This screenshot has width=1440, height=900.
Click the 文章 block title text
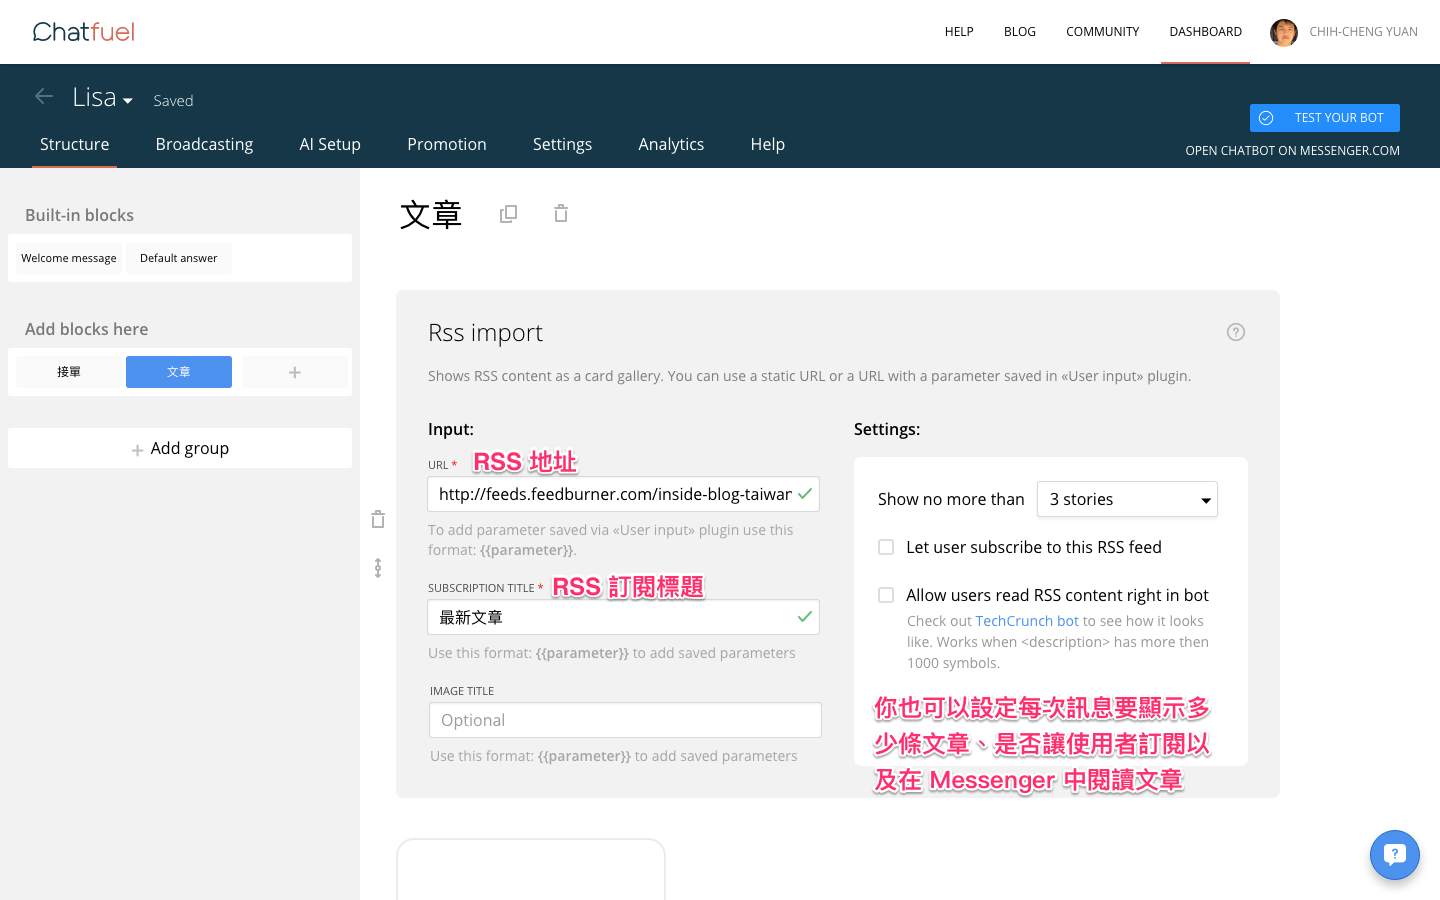[431, 214]
